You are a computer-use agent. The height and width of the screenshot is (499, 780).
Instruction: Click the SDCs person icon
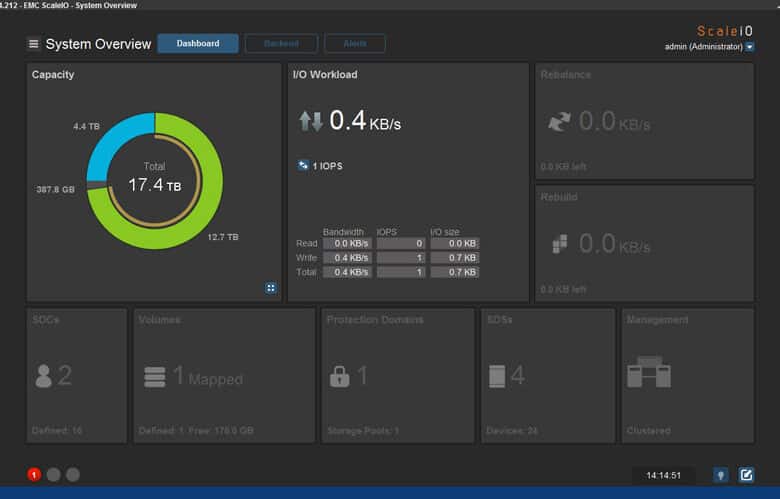(x=44, y=376)
